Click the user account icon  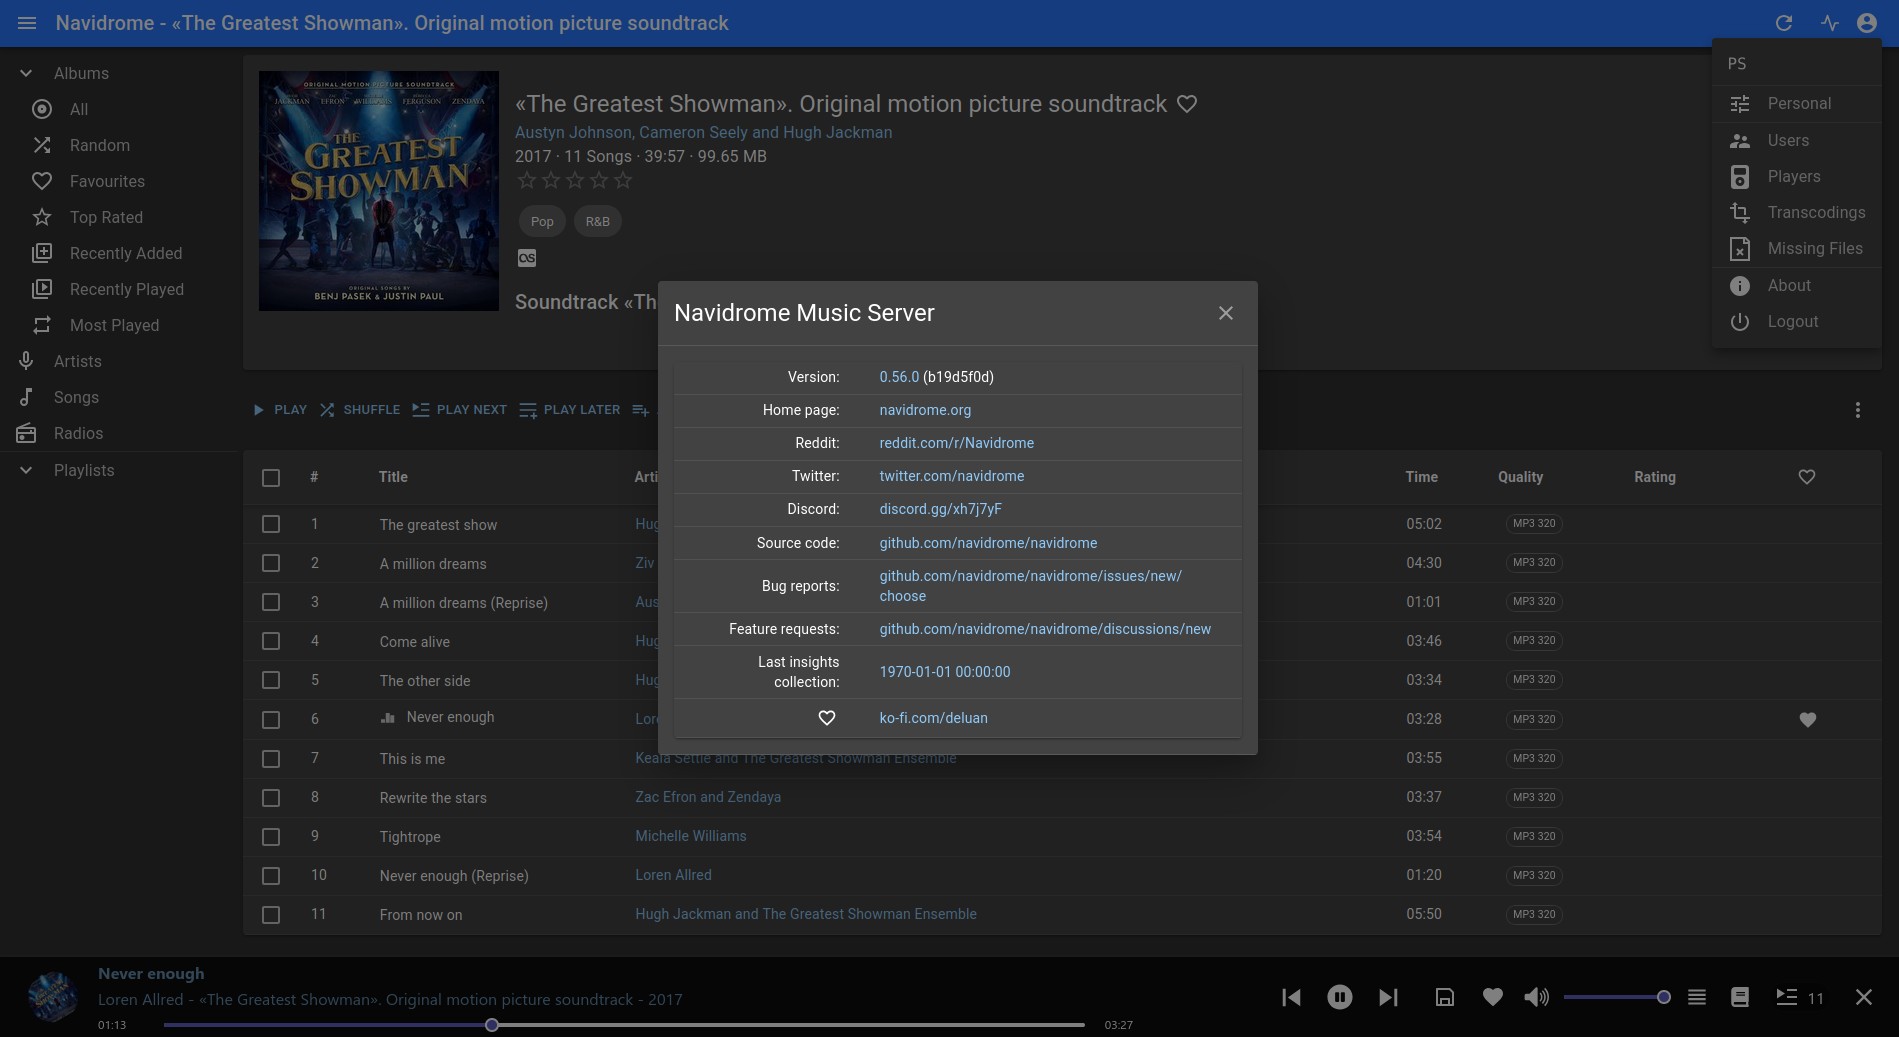(1867, 23)
